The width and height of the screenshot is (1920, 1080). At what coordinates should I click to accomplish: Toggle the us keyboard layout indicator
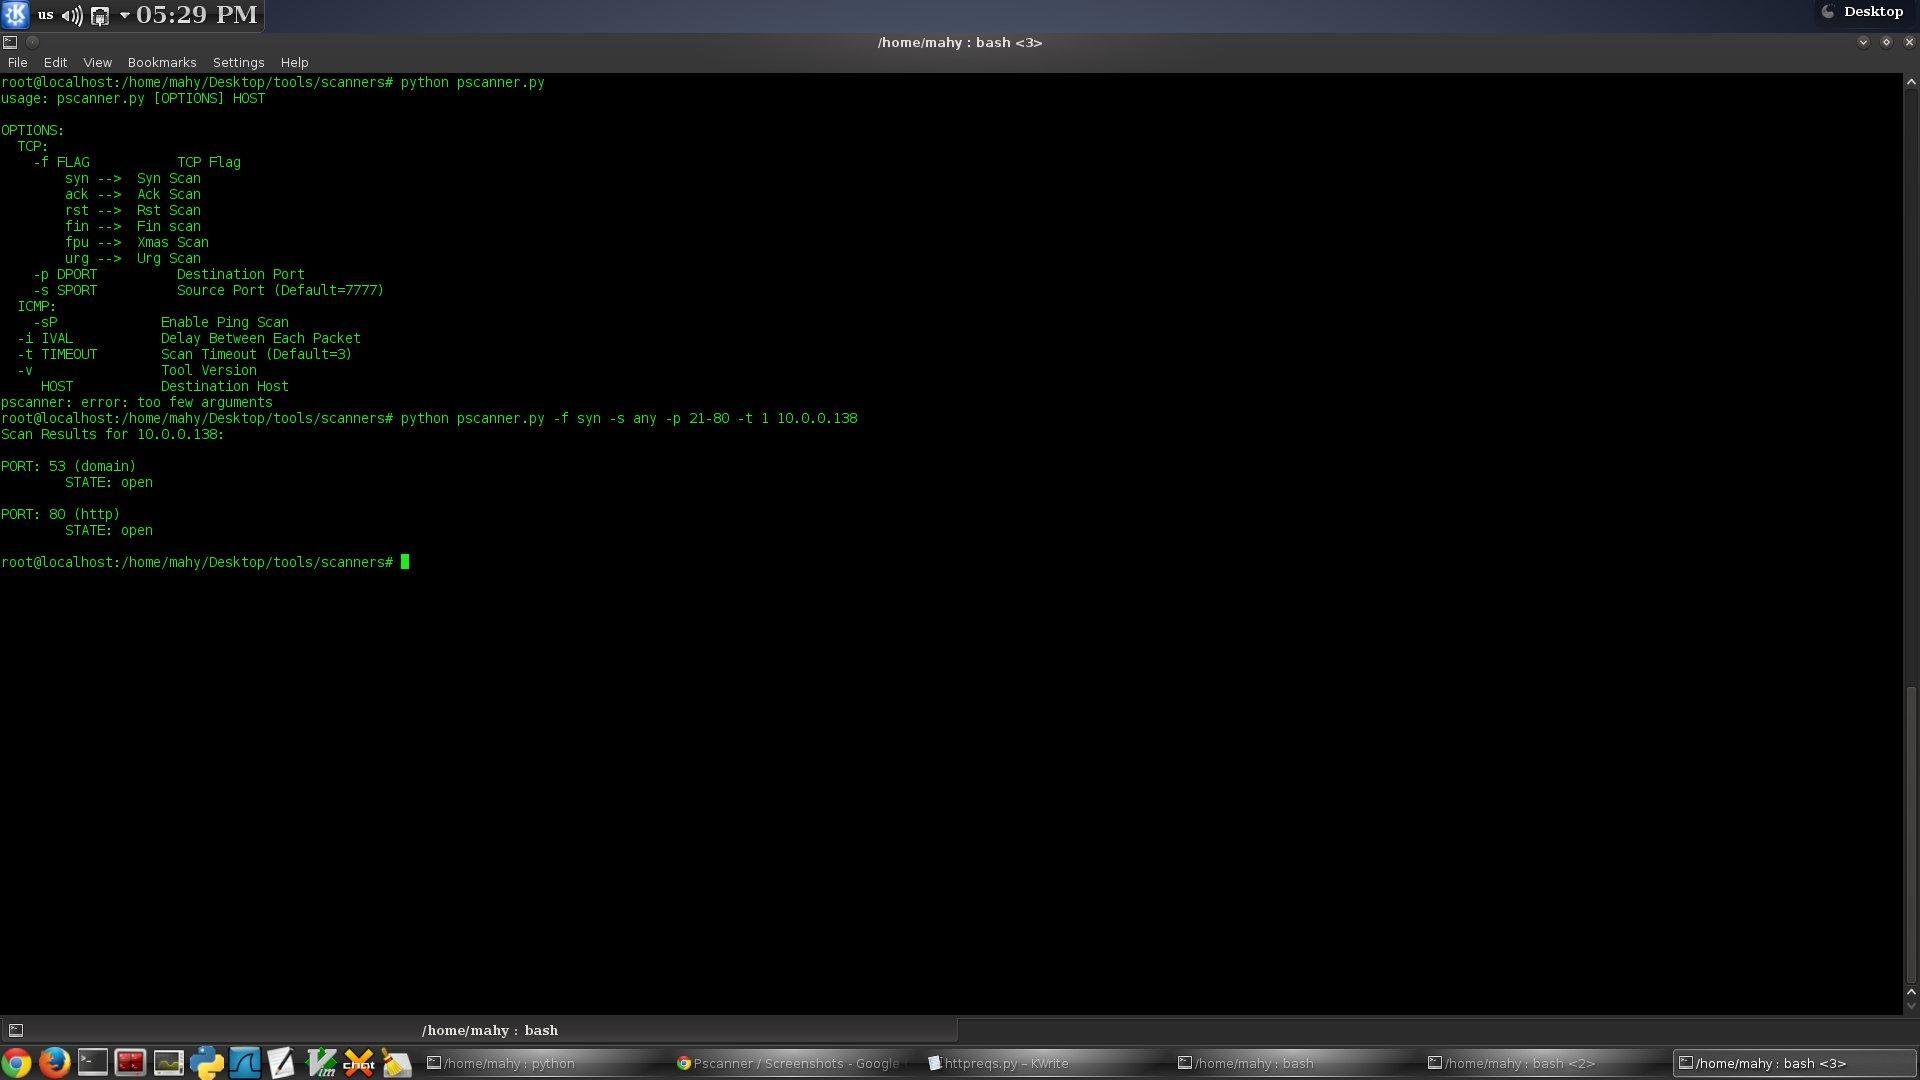(45, 15)
